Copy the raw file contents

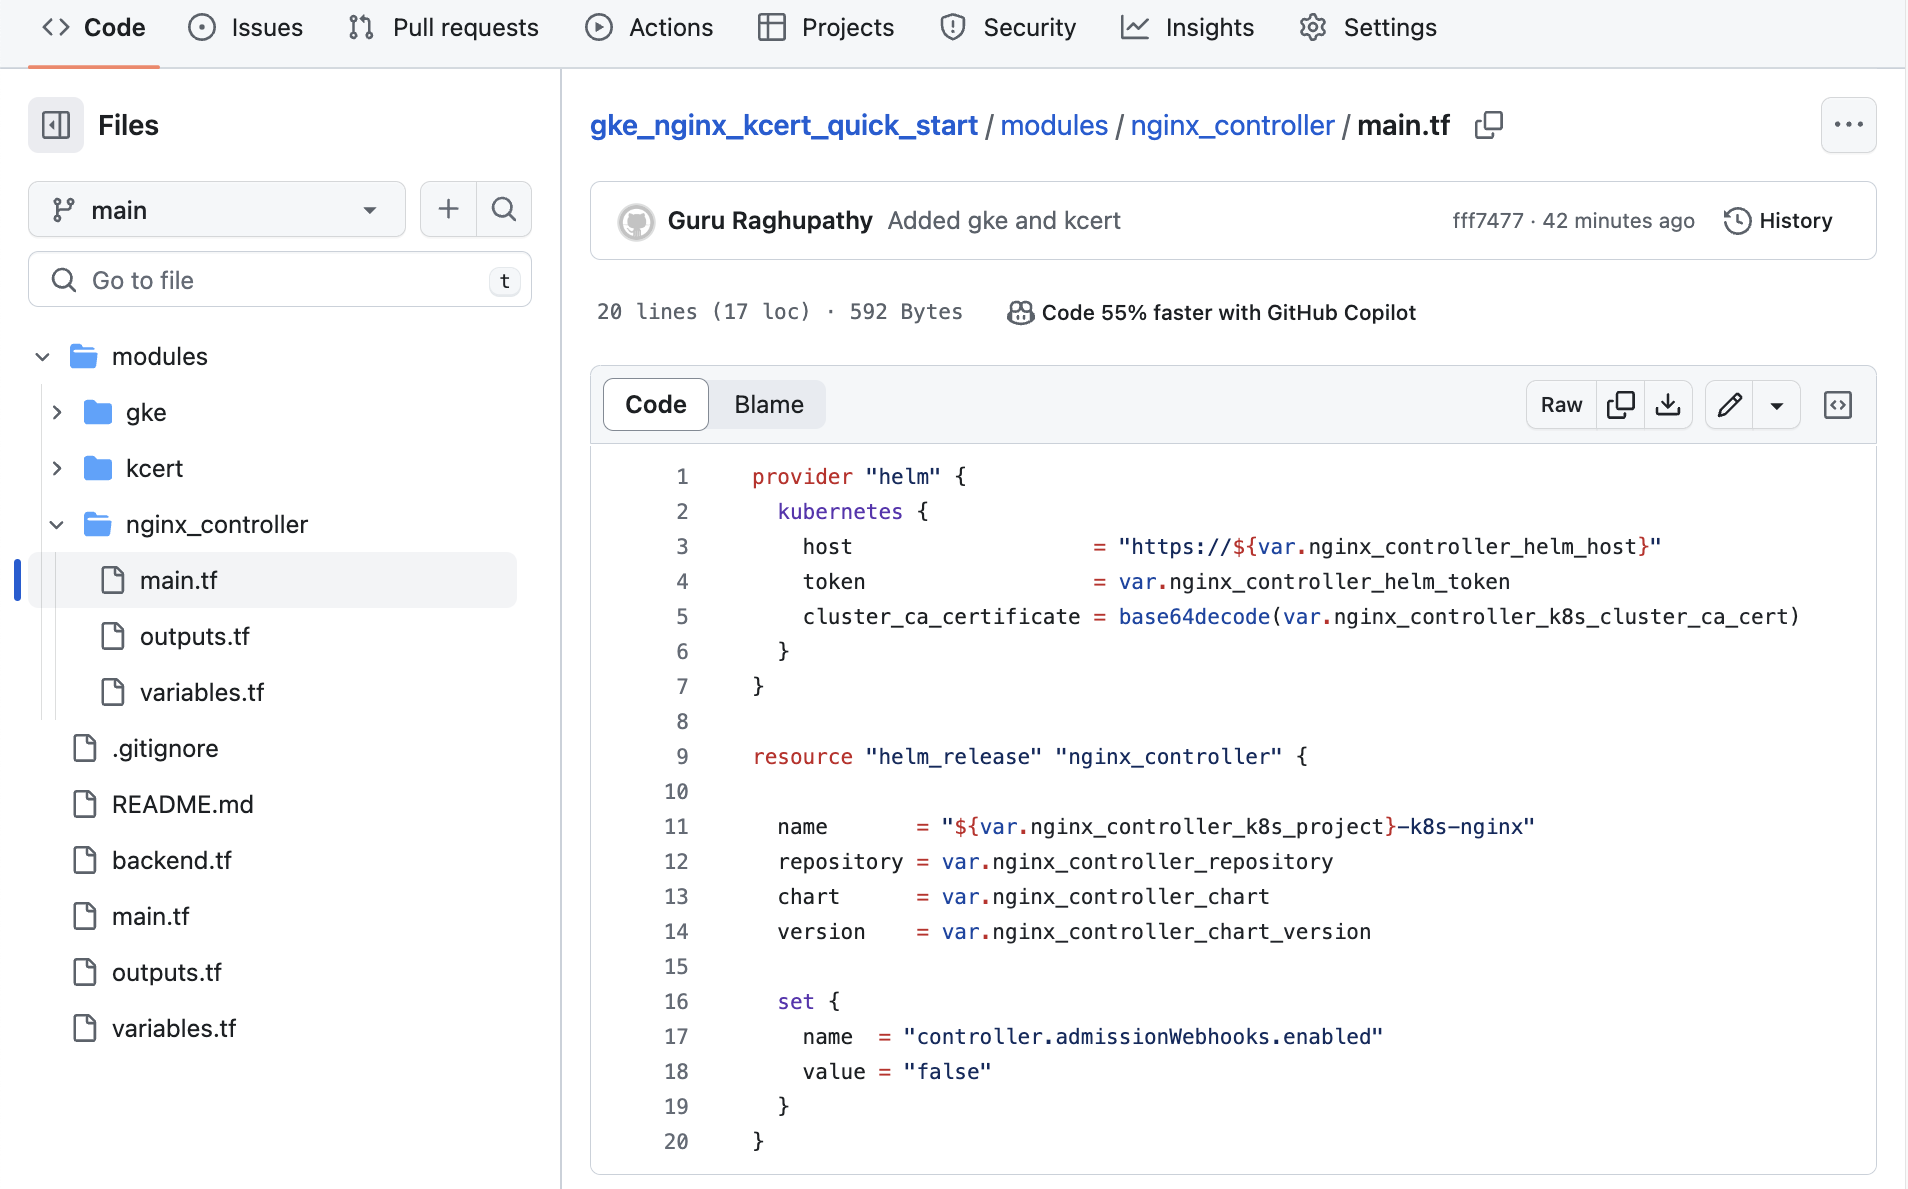[x=1621, y=404]
